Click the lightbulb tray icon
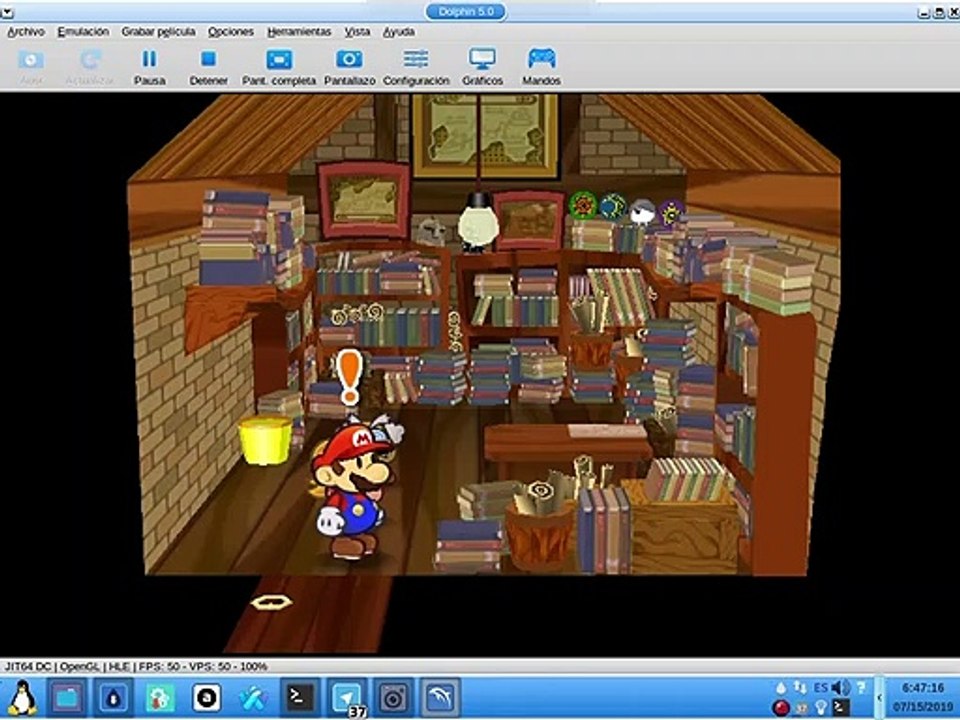 click(821, 708)
